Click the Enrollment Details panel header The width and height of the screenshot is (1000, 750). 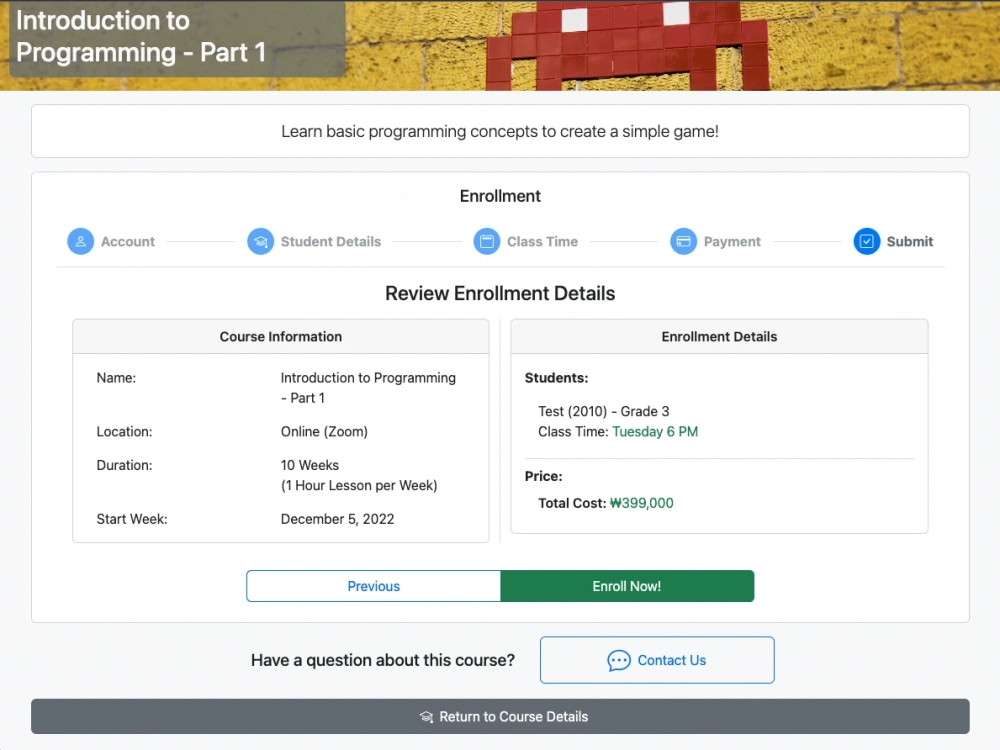tap(719, 337)
